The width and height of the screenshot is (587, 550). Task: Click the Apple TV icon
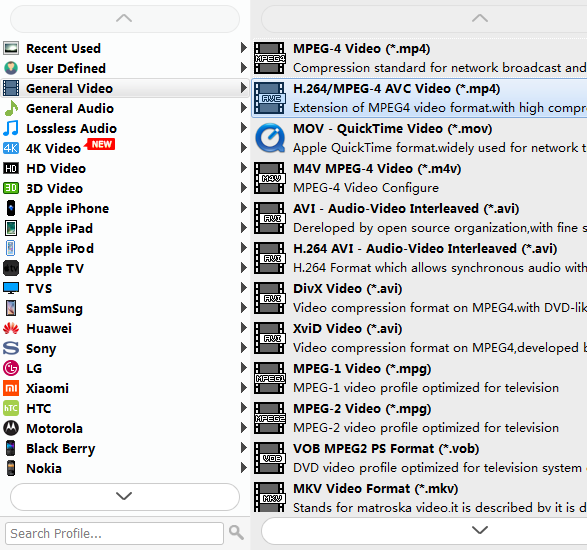11,268
